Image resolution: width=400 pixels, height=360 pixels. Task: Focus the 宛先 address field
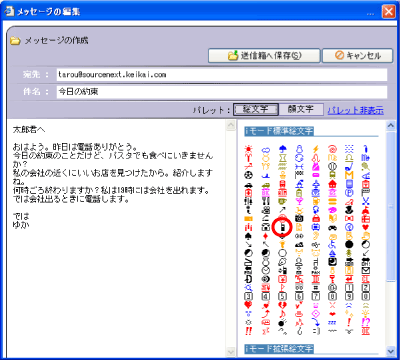tap(222, 75)
